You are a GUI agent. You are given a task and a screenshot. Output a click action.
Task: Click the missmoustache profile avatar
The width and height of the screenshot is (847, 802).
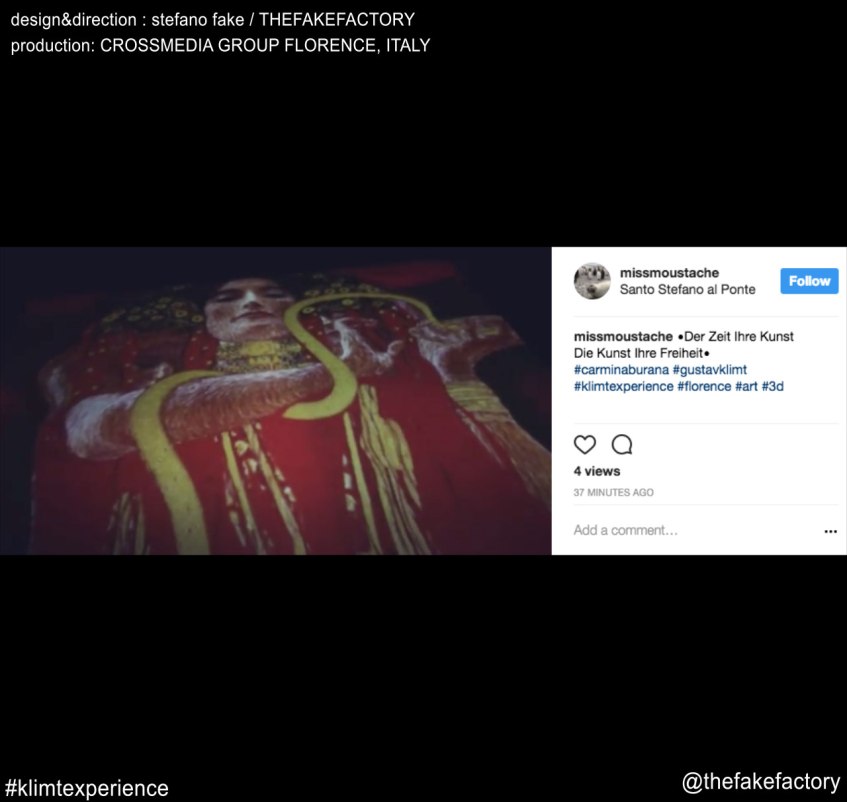tap(592, 281)
